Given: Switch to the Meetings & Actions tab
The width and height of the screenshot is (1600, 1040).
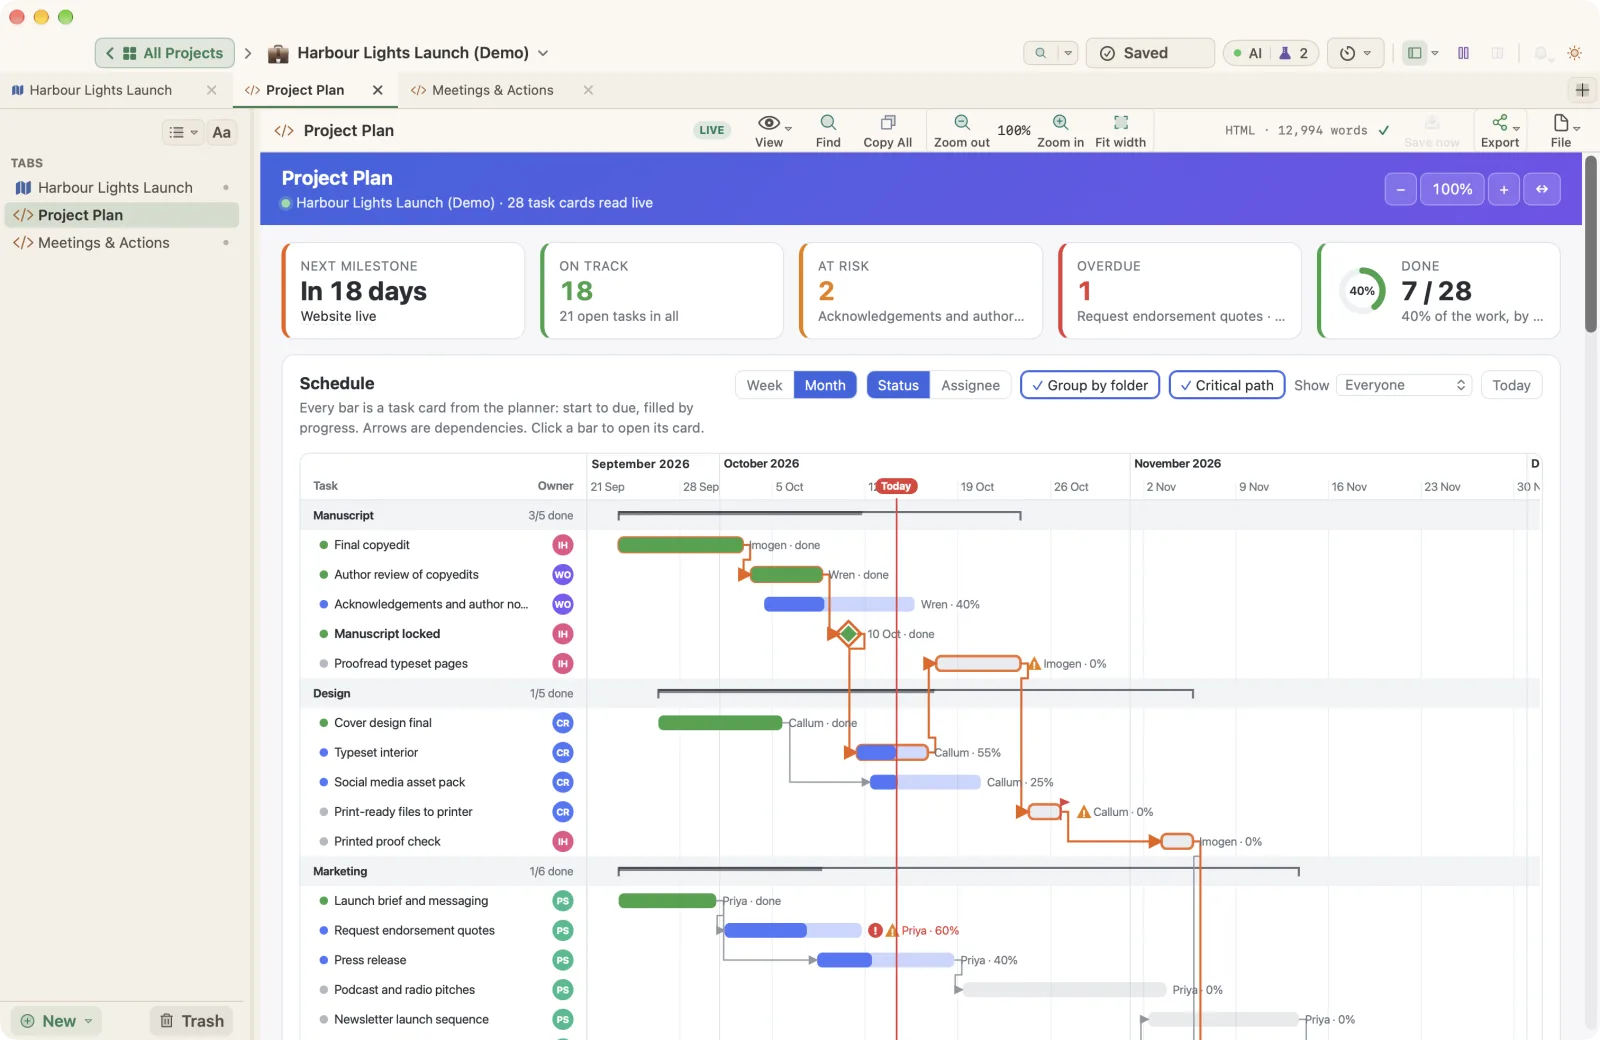Looking at the screenshot, I should click(492, 90).
